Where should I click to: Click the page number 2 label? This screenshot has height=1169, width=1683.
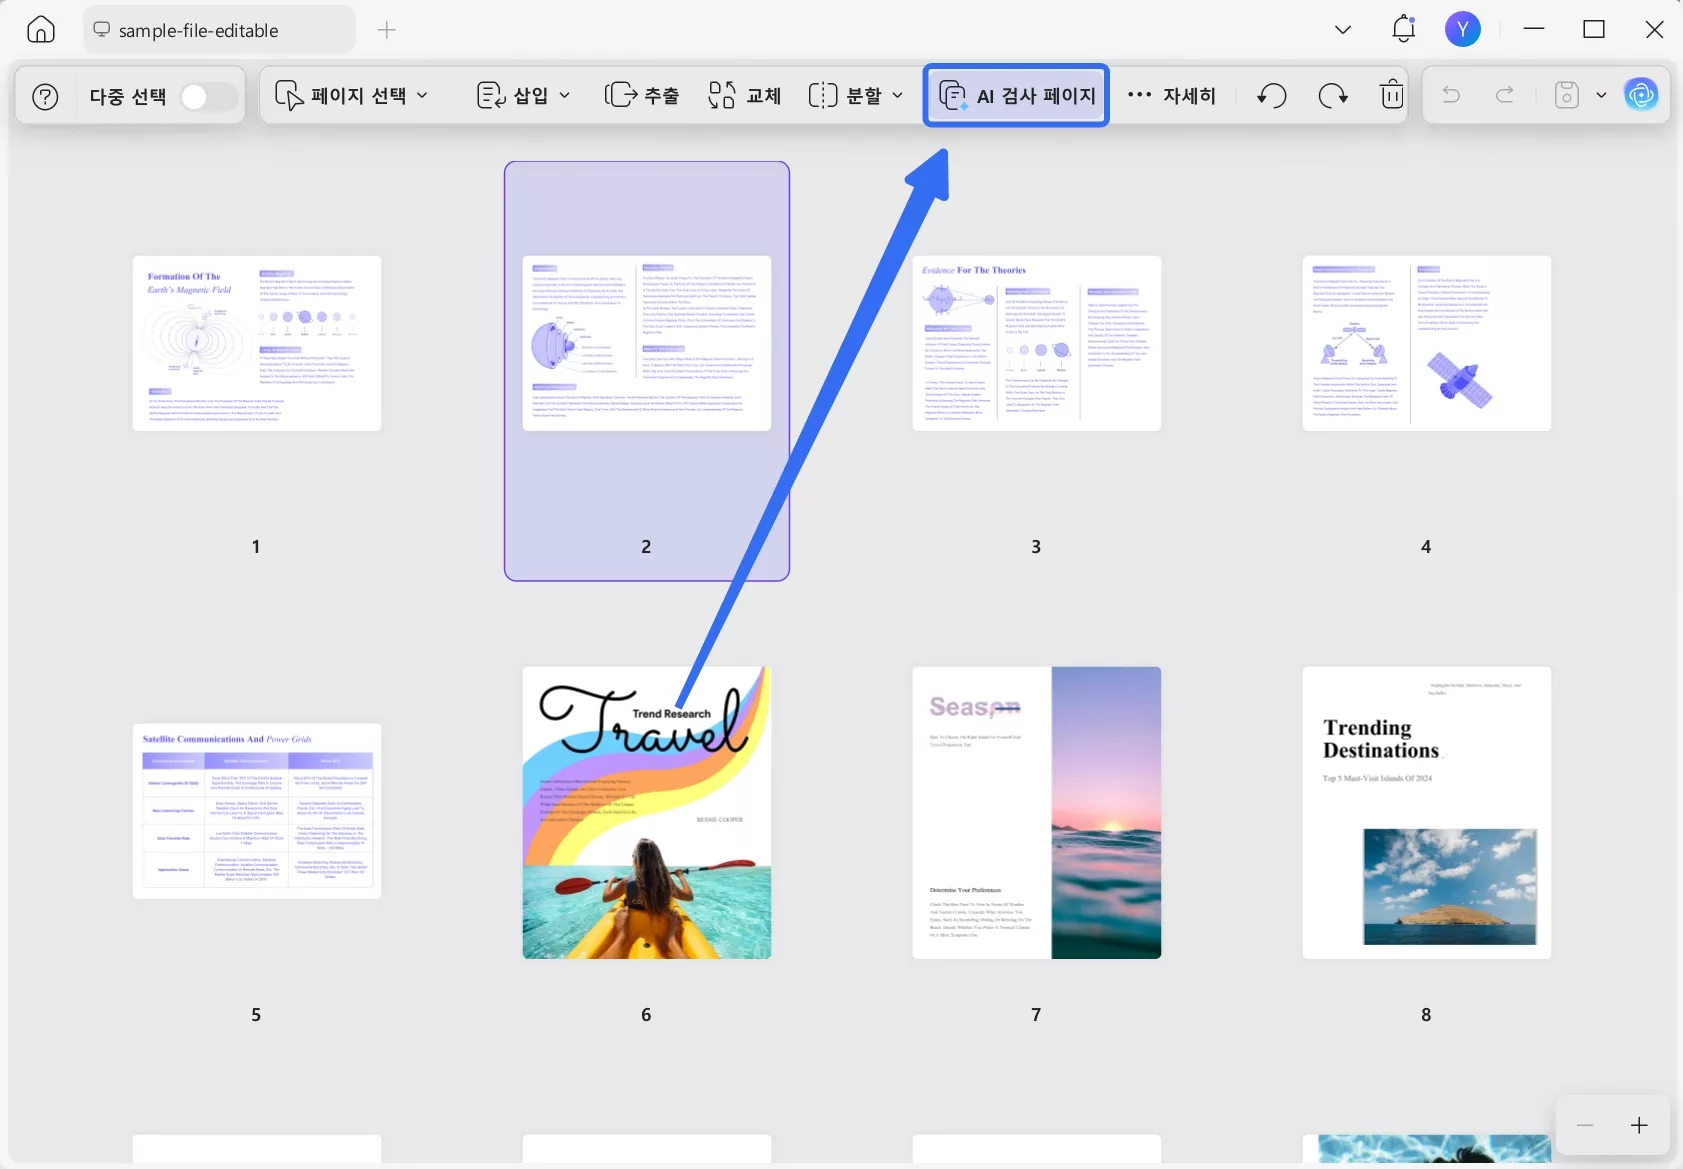coord(646,547)
